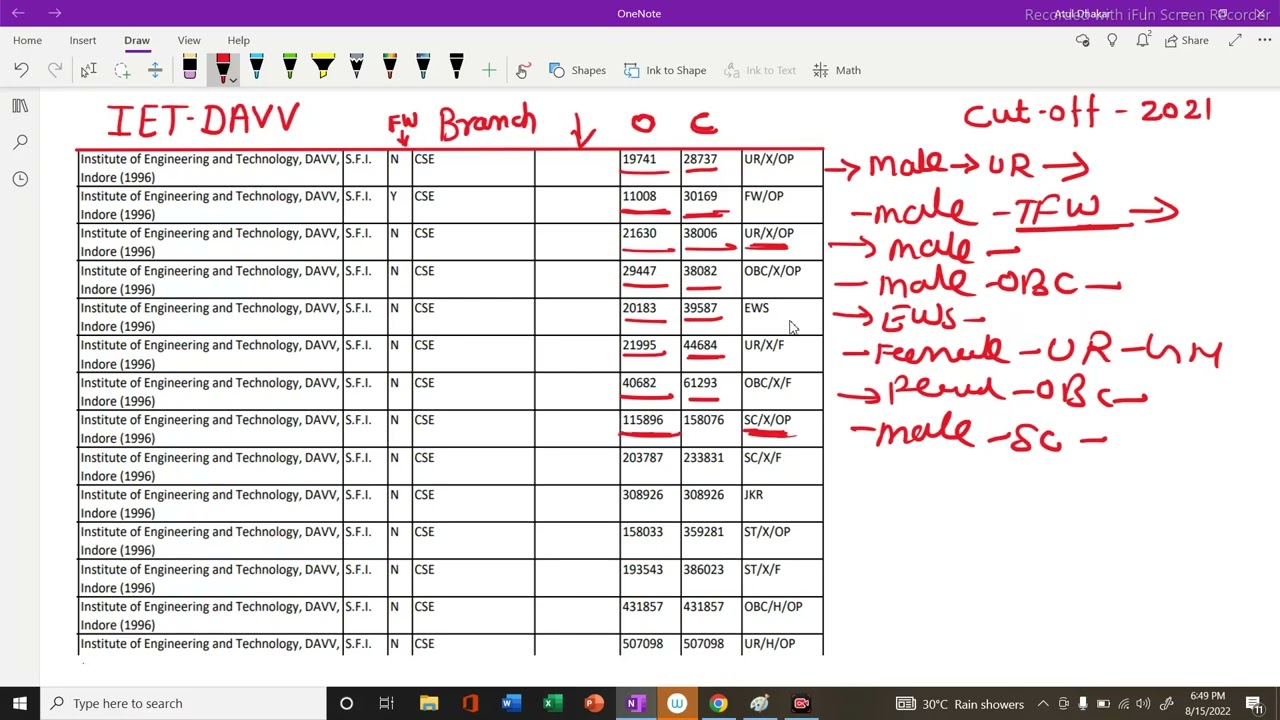The image size is (1280, 720).
Task: Redo the last undone action
Action: (x=55, y=70)
